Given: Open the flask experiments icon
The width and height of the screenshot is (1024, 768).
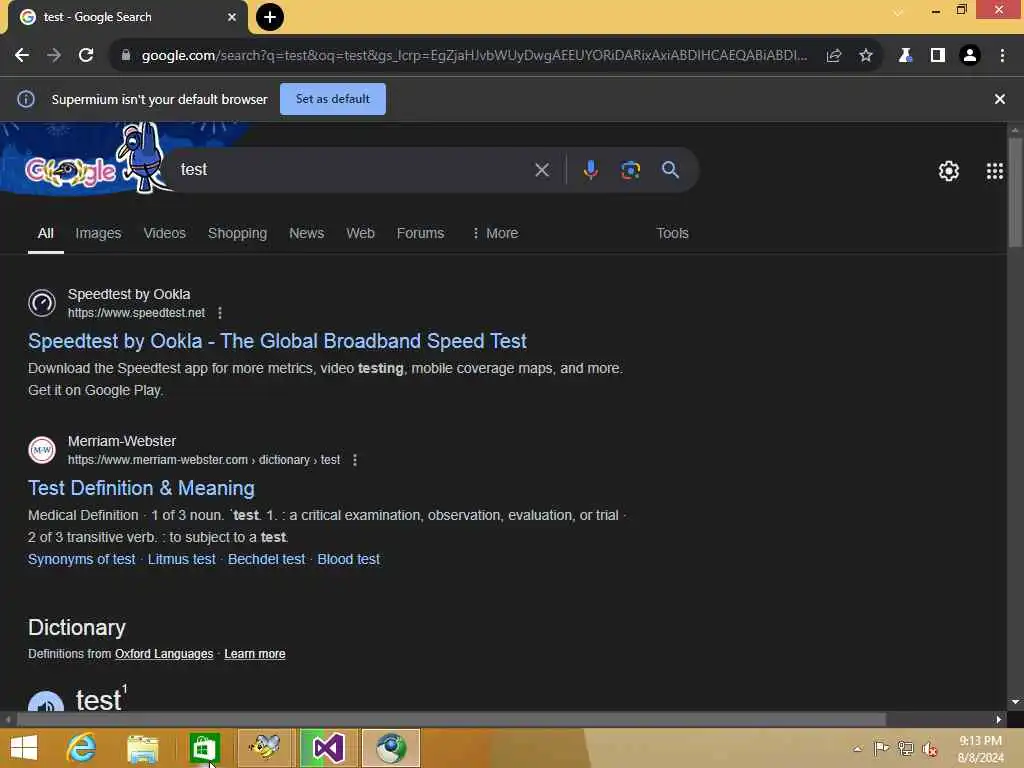Looking at the screenshot, I should point(905,56).
